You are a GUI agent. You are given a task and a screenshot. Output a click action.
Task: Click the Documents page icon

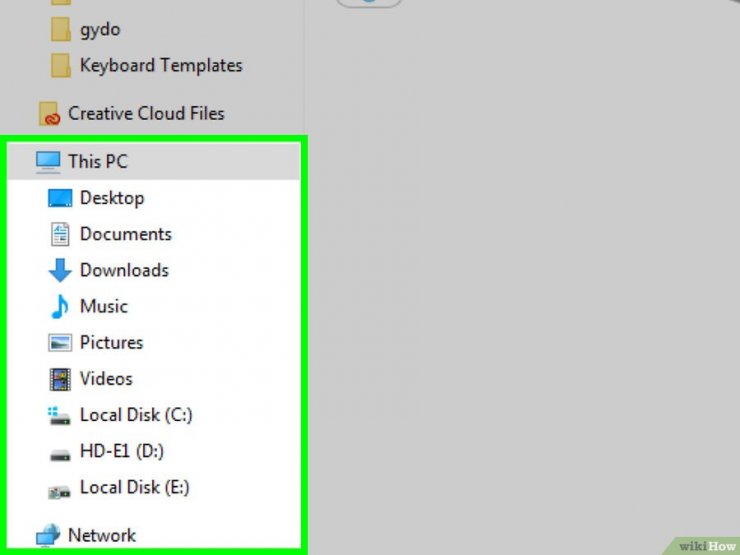60,234
